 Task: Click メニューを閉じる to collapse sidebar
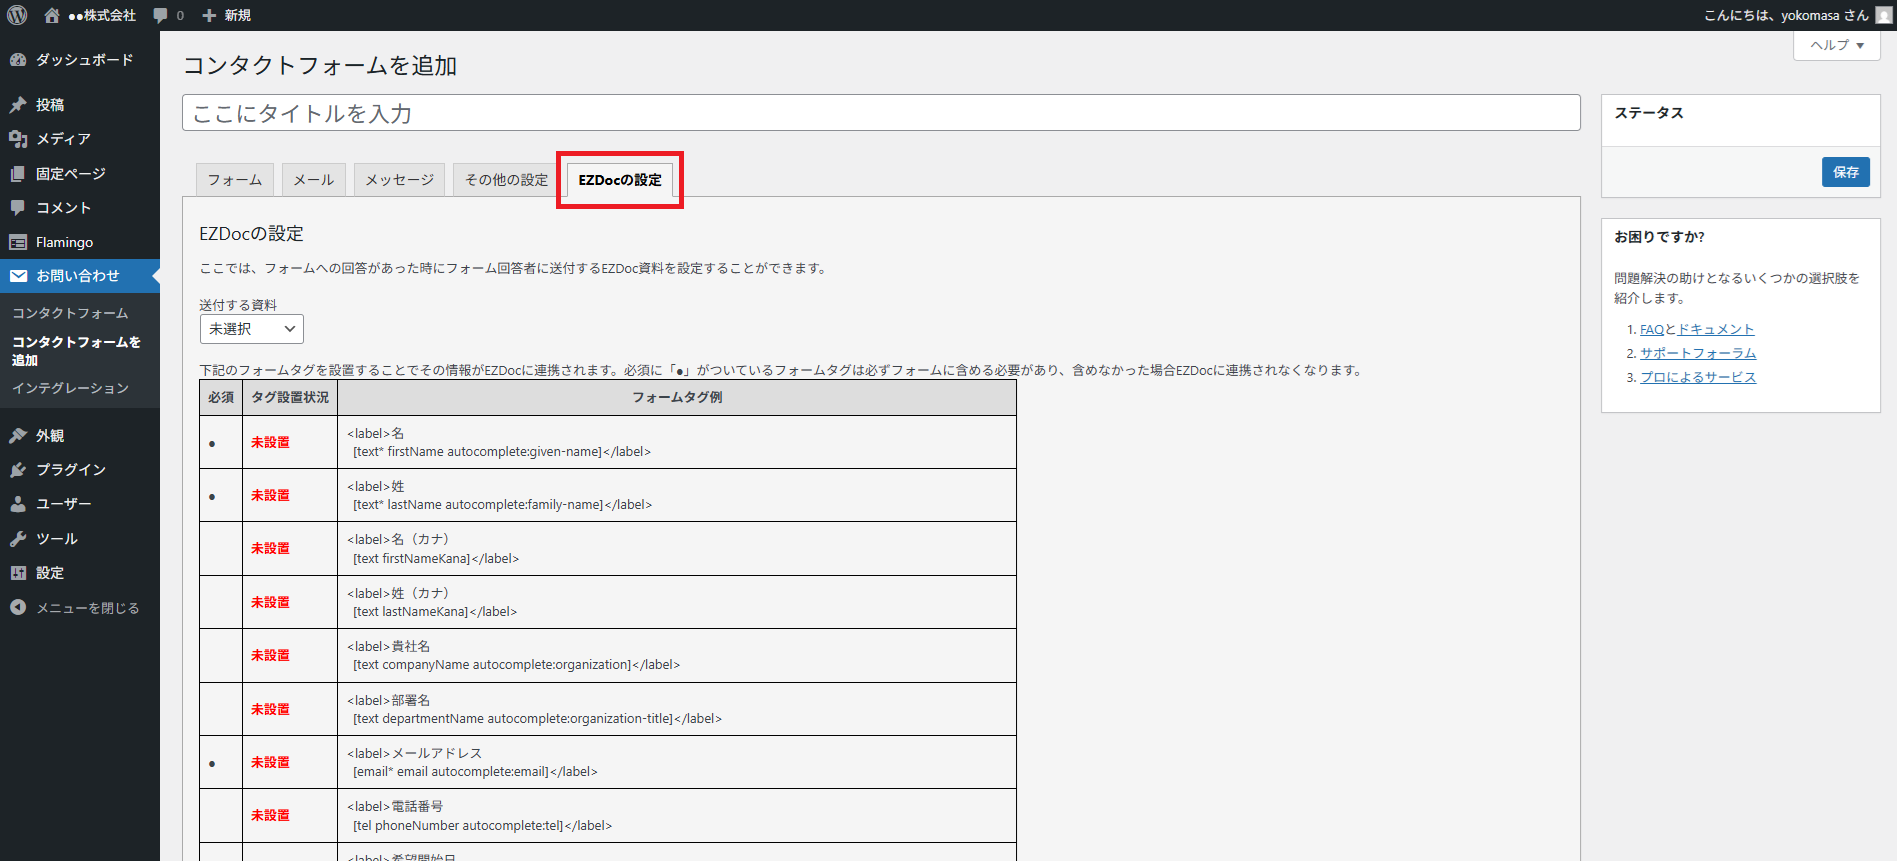[88, 607]
